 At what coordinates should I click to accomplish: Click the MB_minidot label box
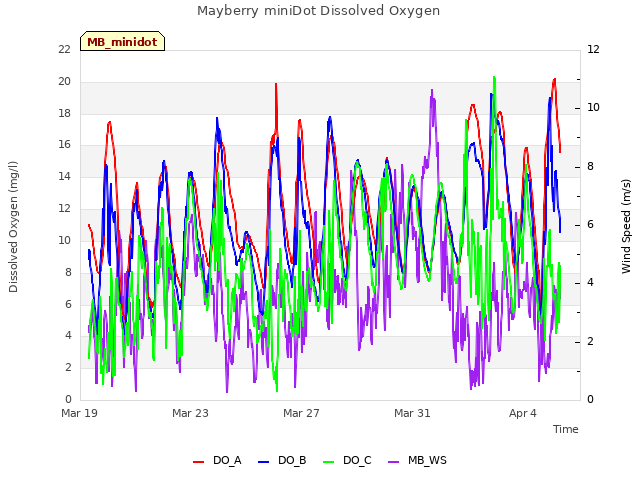pos(122,41)
